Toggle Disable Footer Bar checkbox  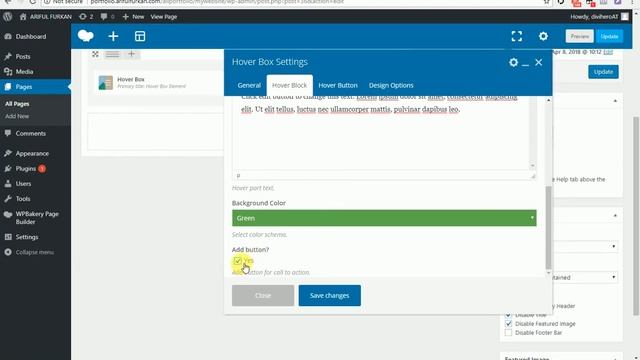(x=508, y=333)
